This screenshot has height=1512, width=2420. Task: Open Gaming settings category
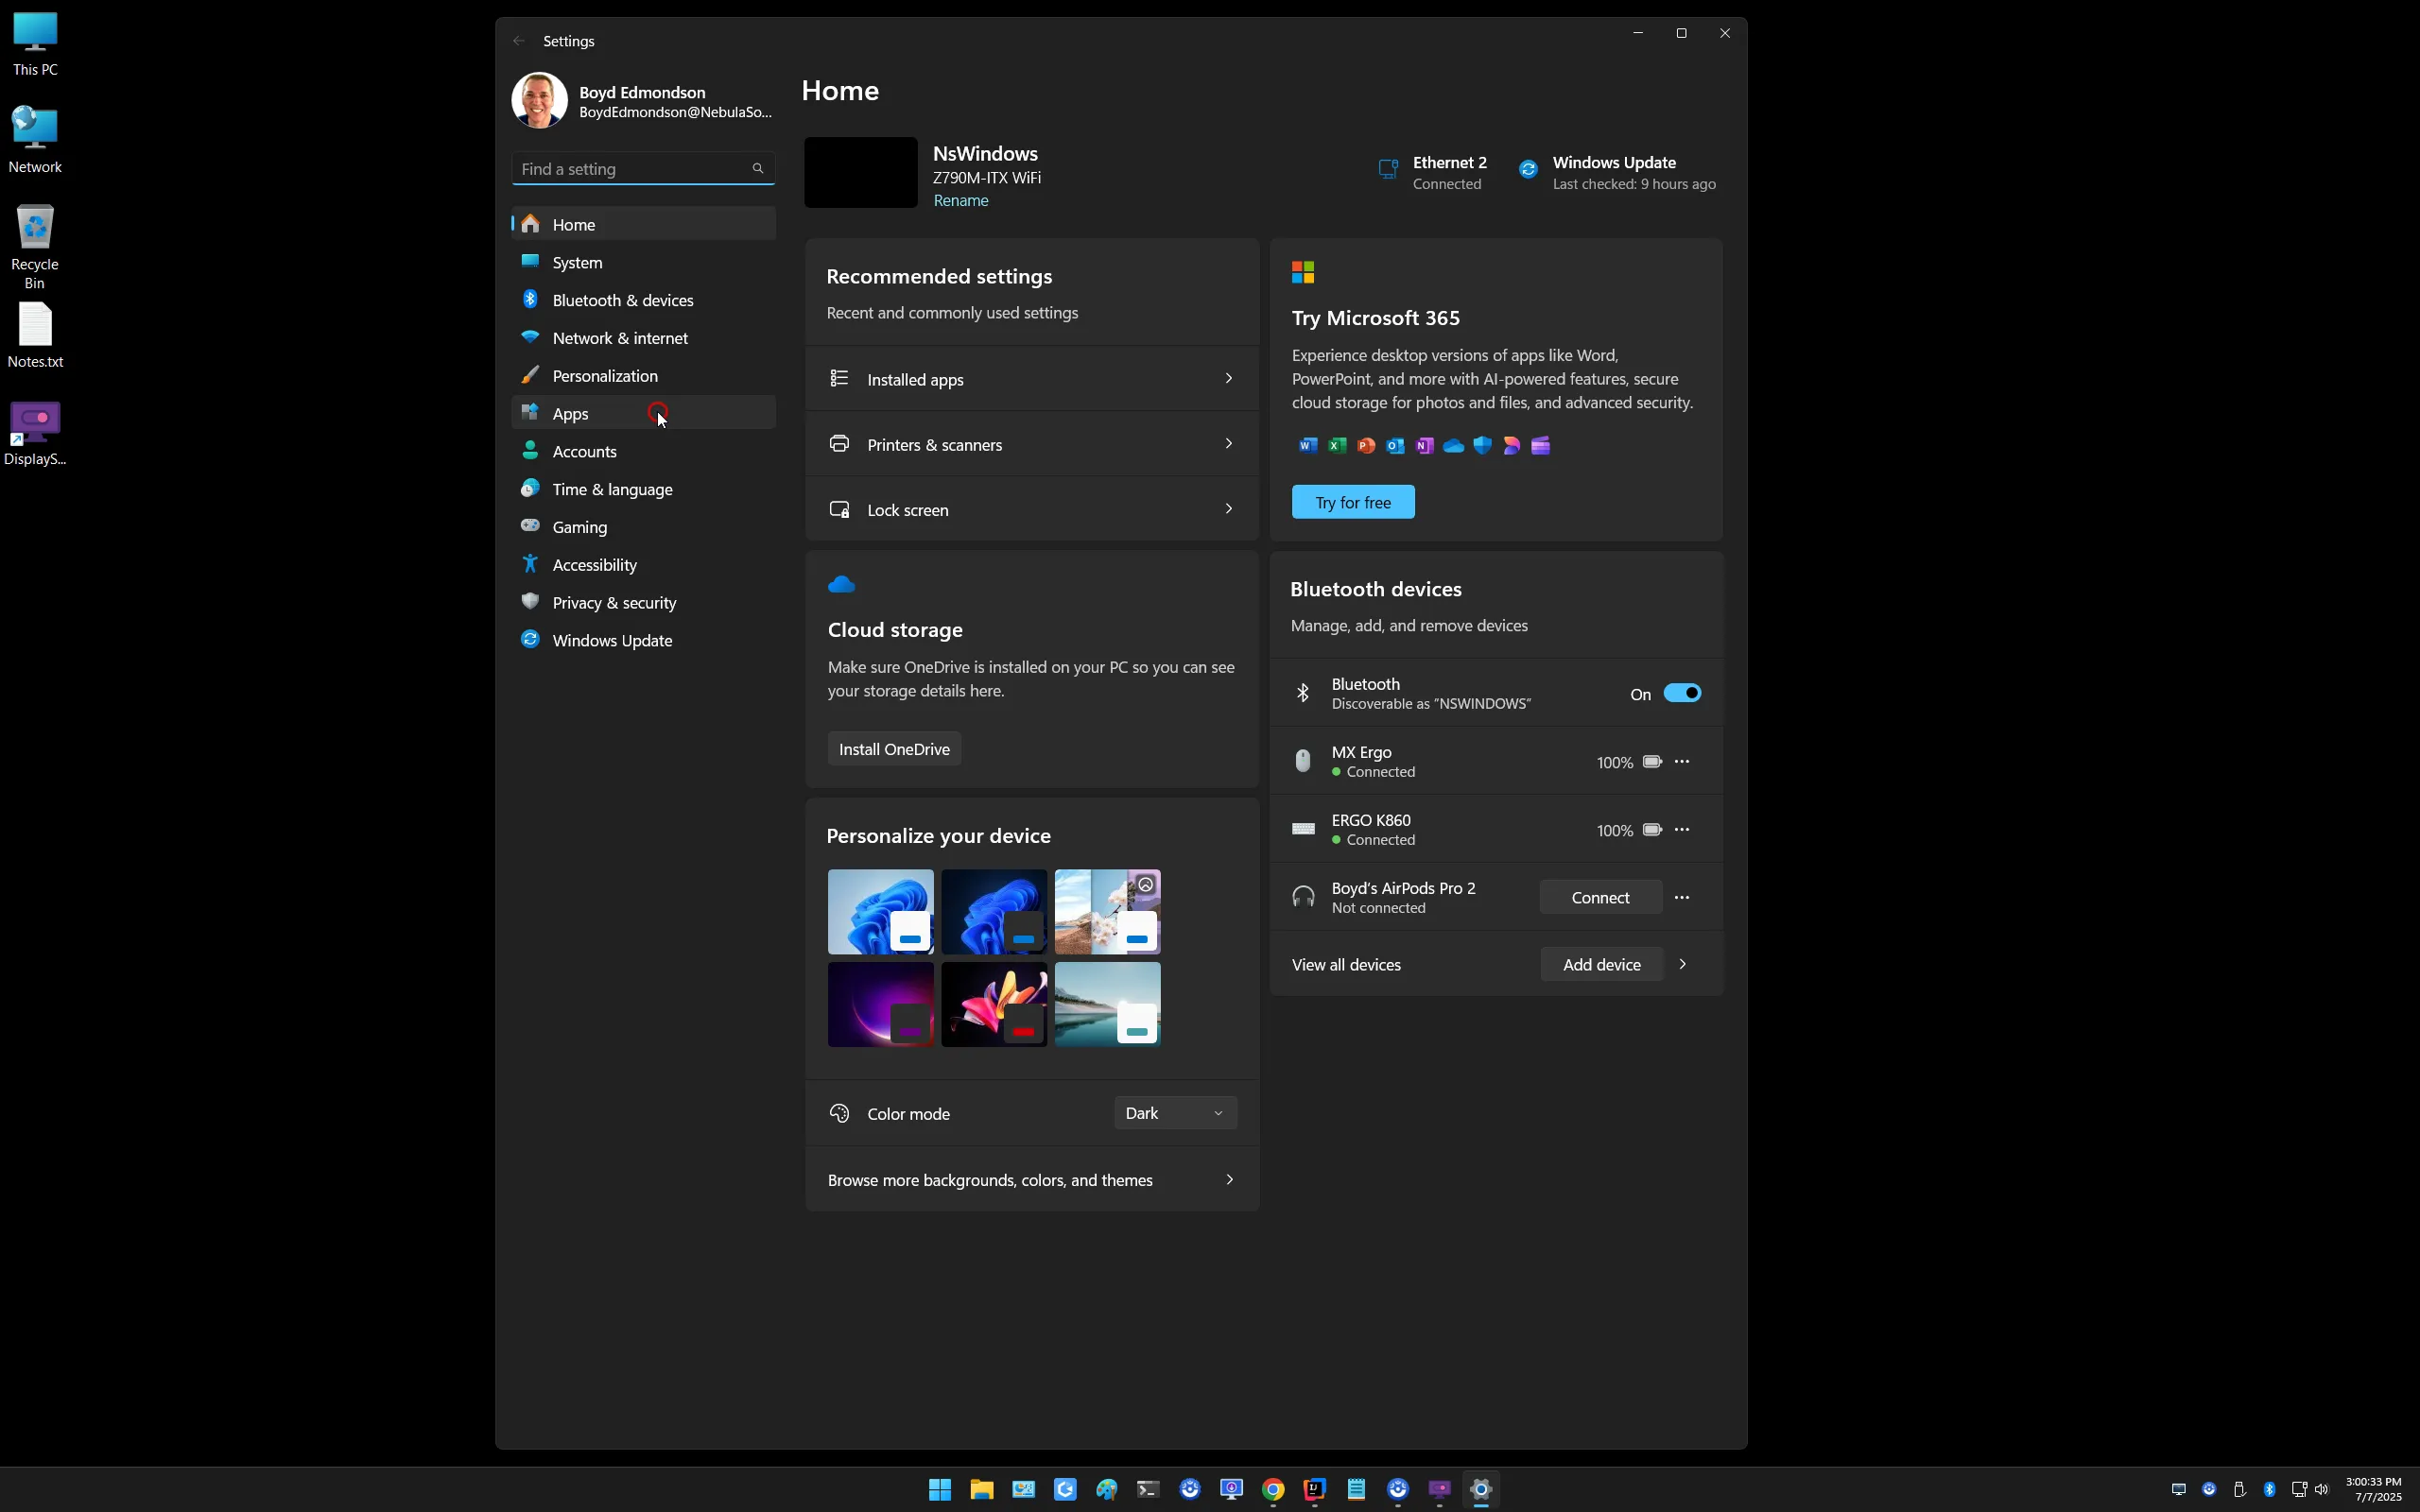pos(643,527)
